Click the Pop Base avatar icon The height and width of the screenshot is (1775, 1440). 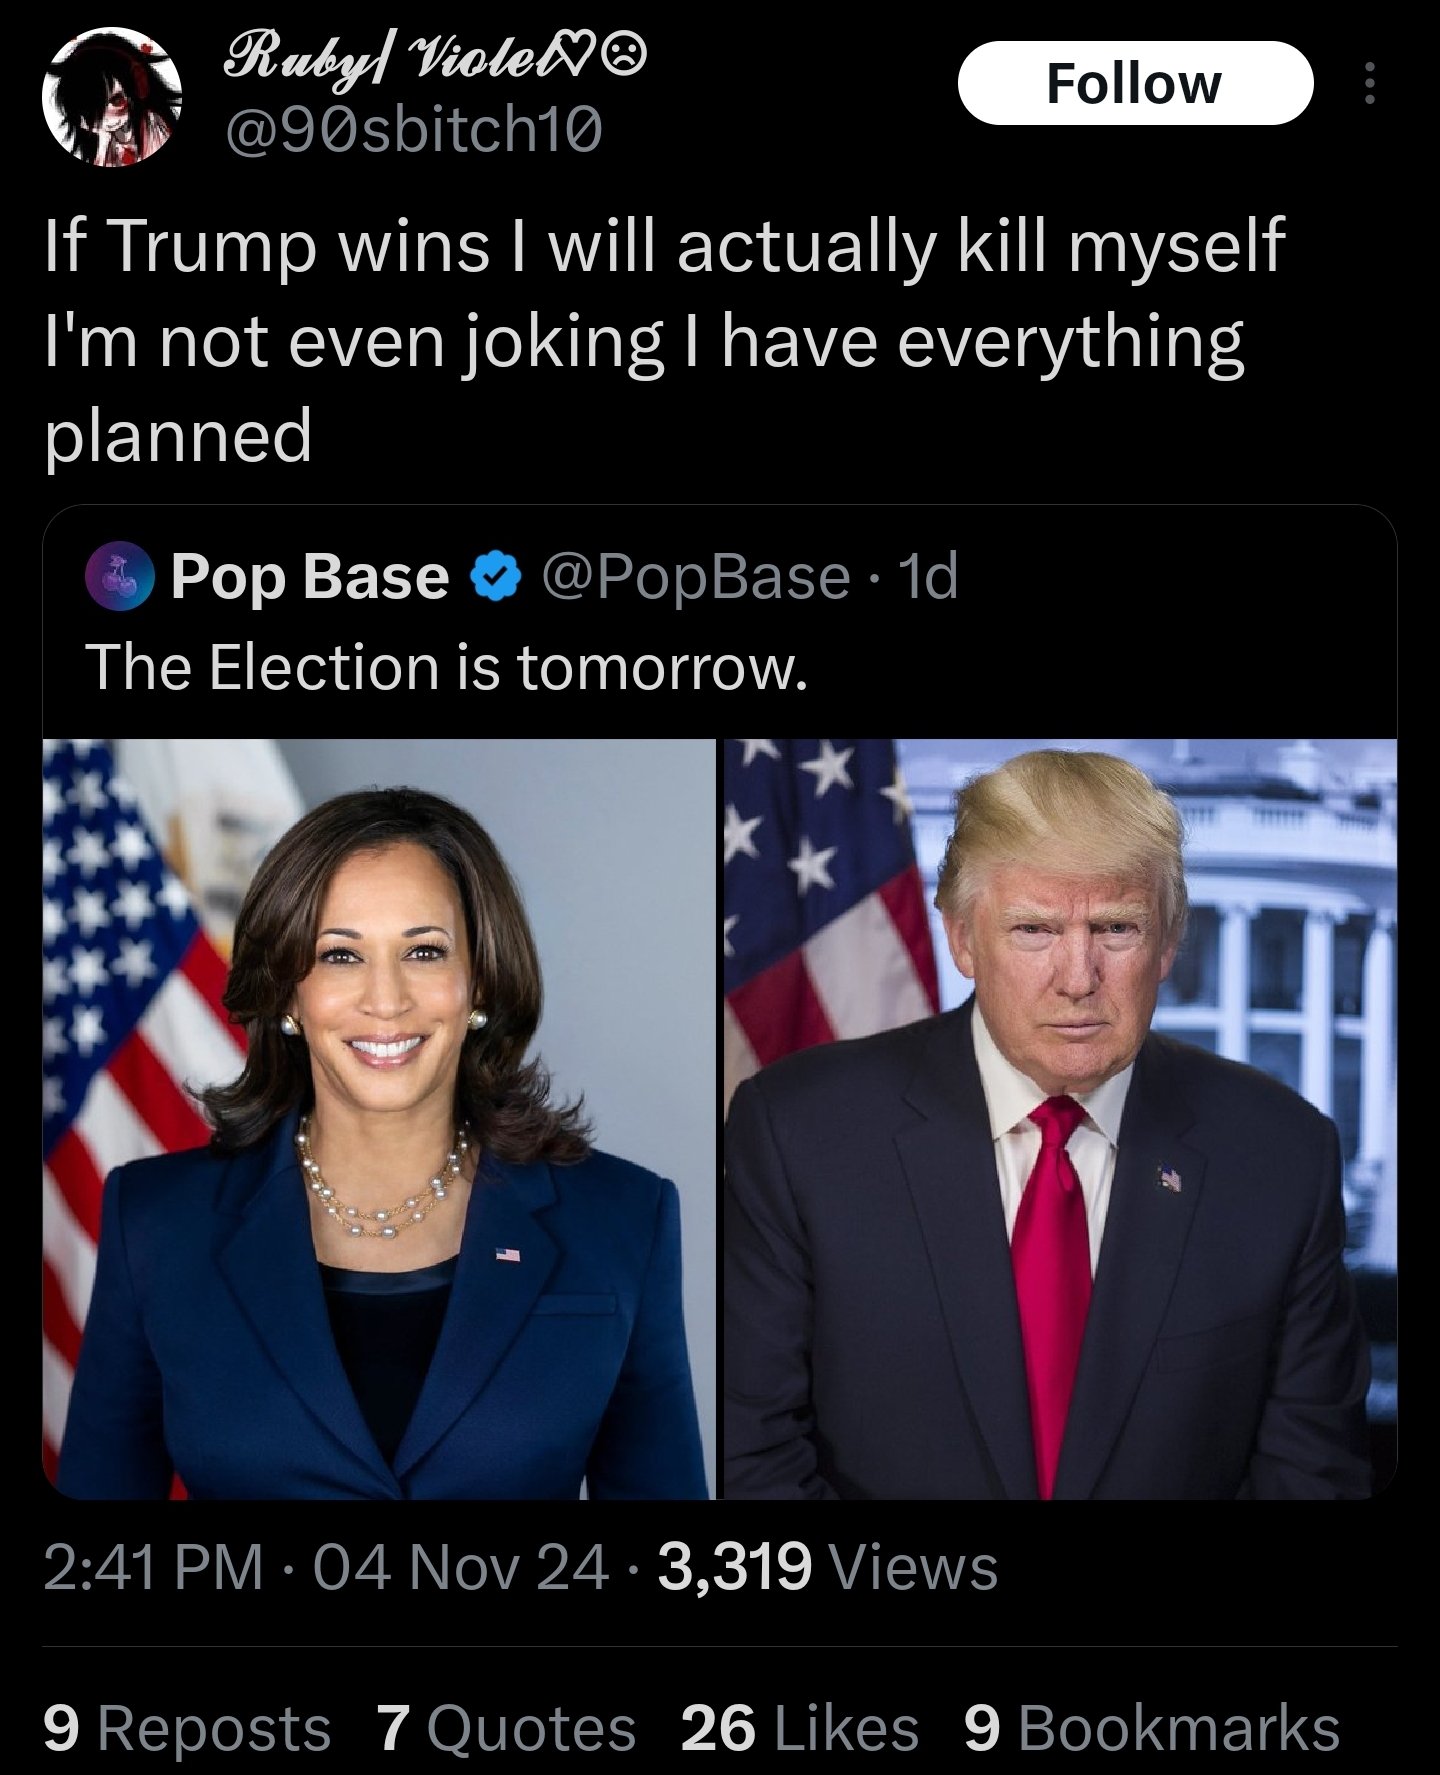click(x=120, y=577)
